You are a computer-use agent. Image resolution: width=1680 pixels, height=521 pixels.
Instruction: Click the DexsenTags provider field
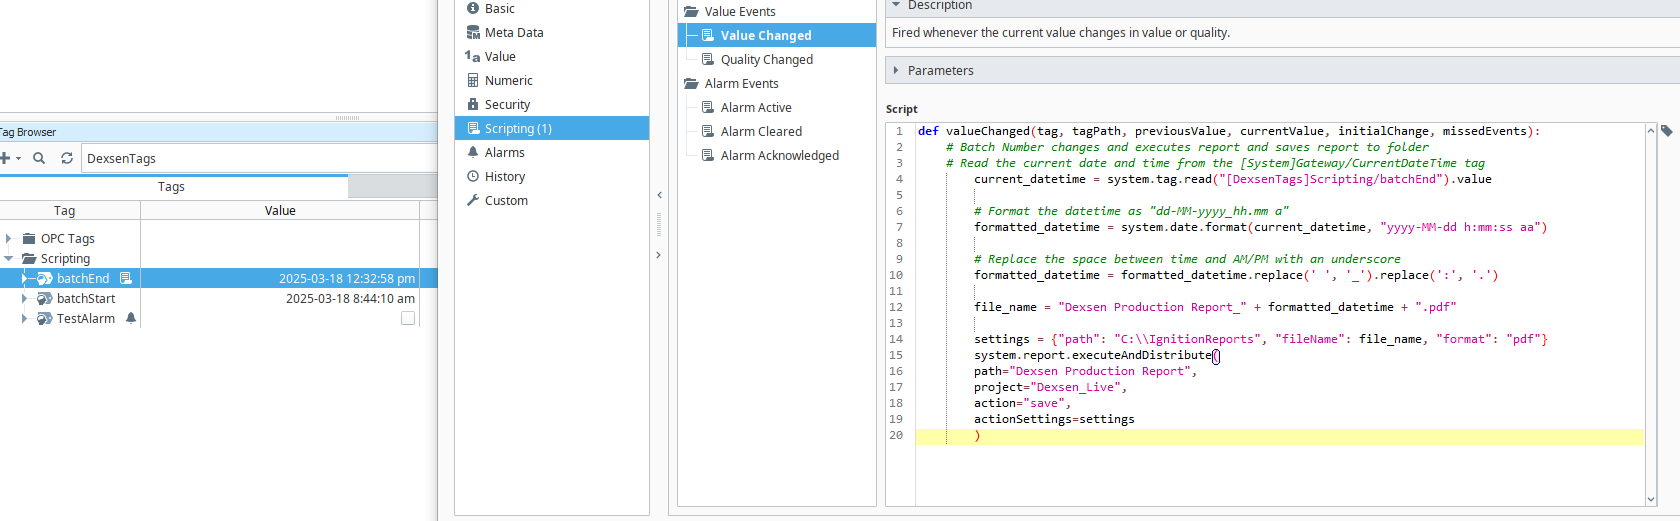point(259,158)
